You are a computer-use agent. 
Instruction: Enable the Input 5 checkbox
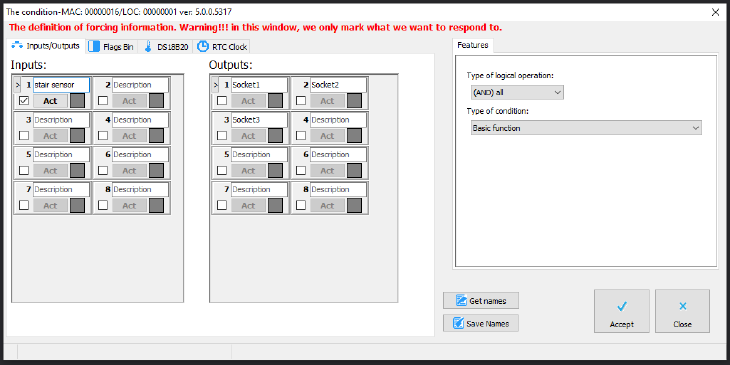coord(24,170)
